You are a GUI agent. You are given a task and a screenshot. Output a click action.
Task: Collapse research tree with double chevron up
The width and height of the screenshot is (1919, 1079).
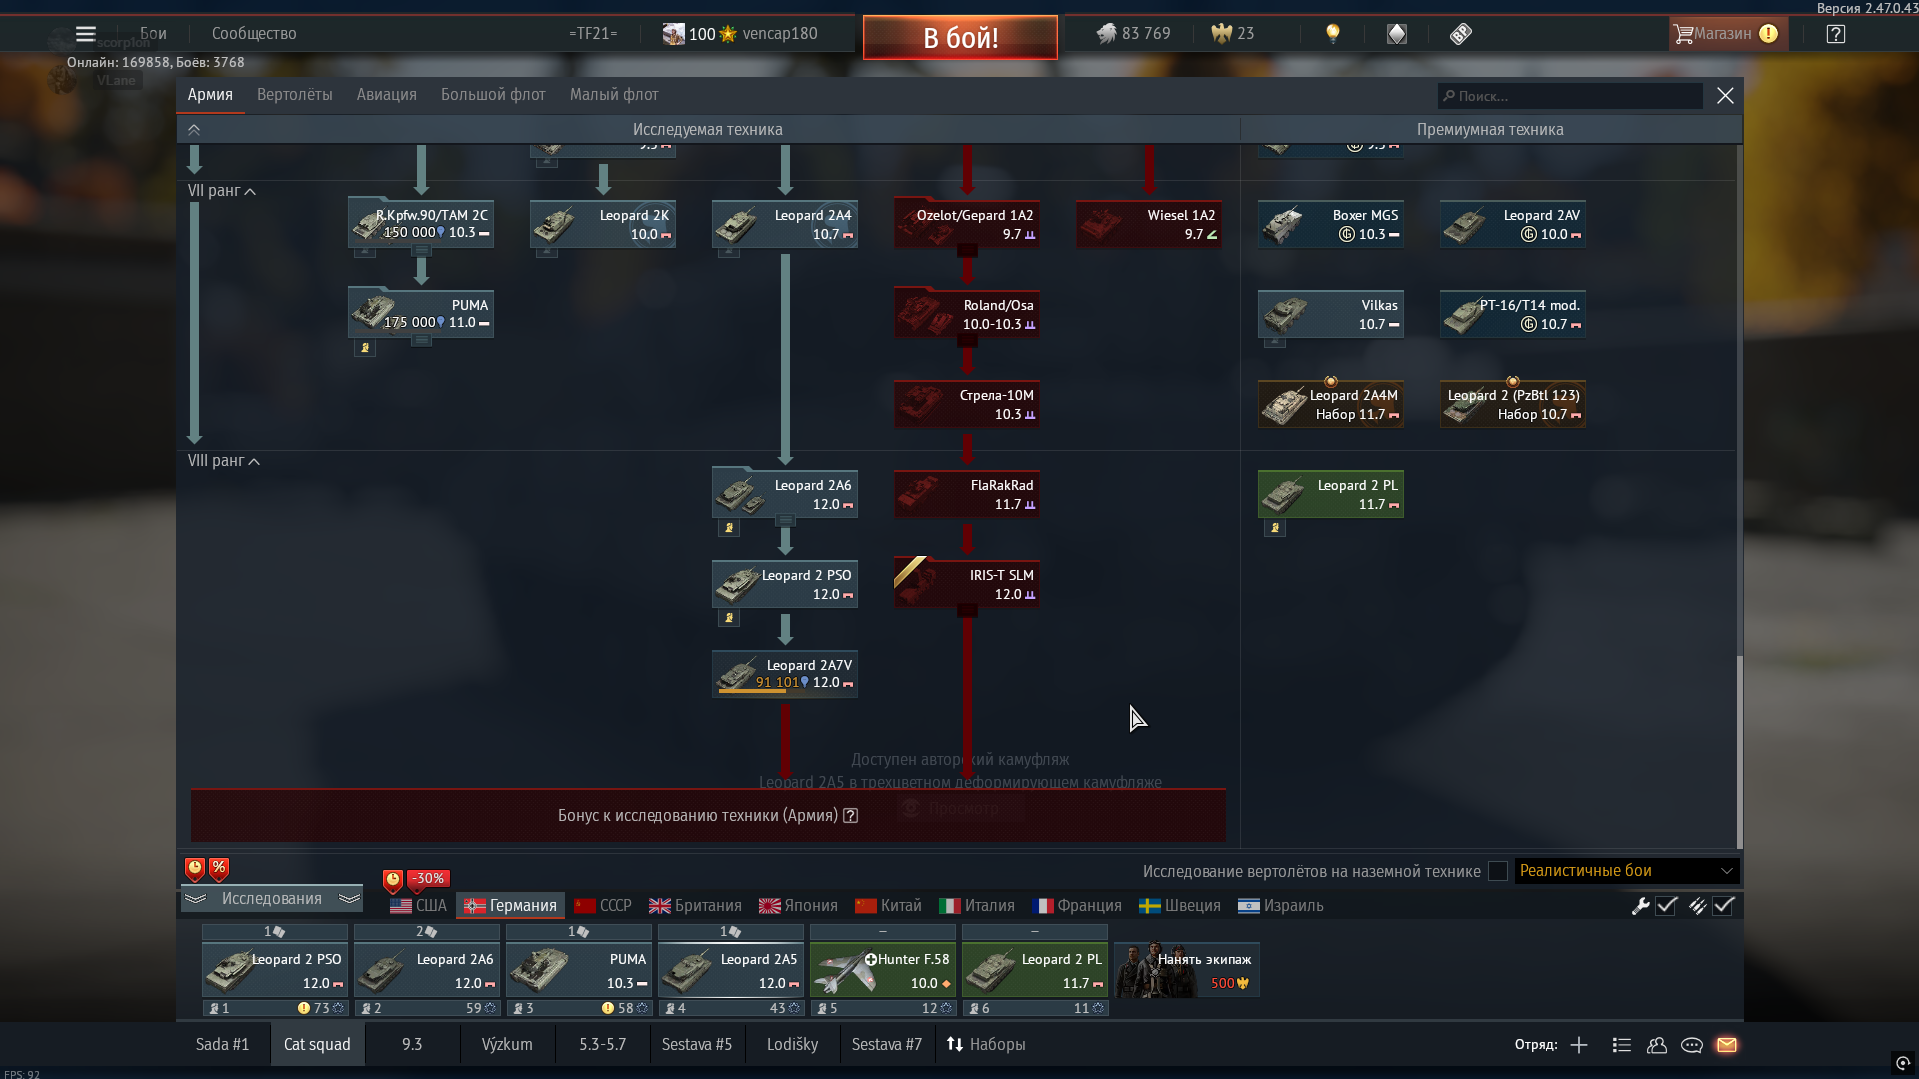(x=194, y=130)
